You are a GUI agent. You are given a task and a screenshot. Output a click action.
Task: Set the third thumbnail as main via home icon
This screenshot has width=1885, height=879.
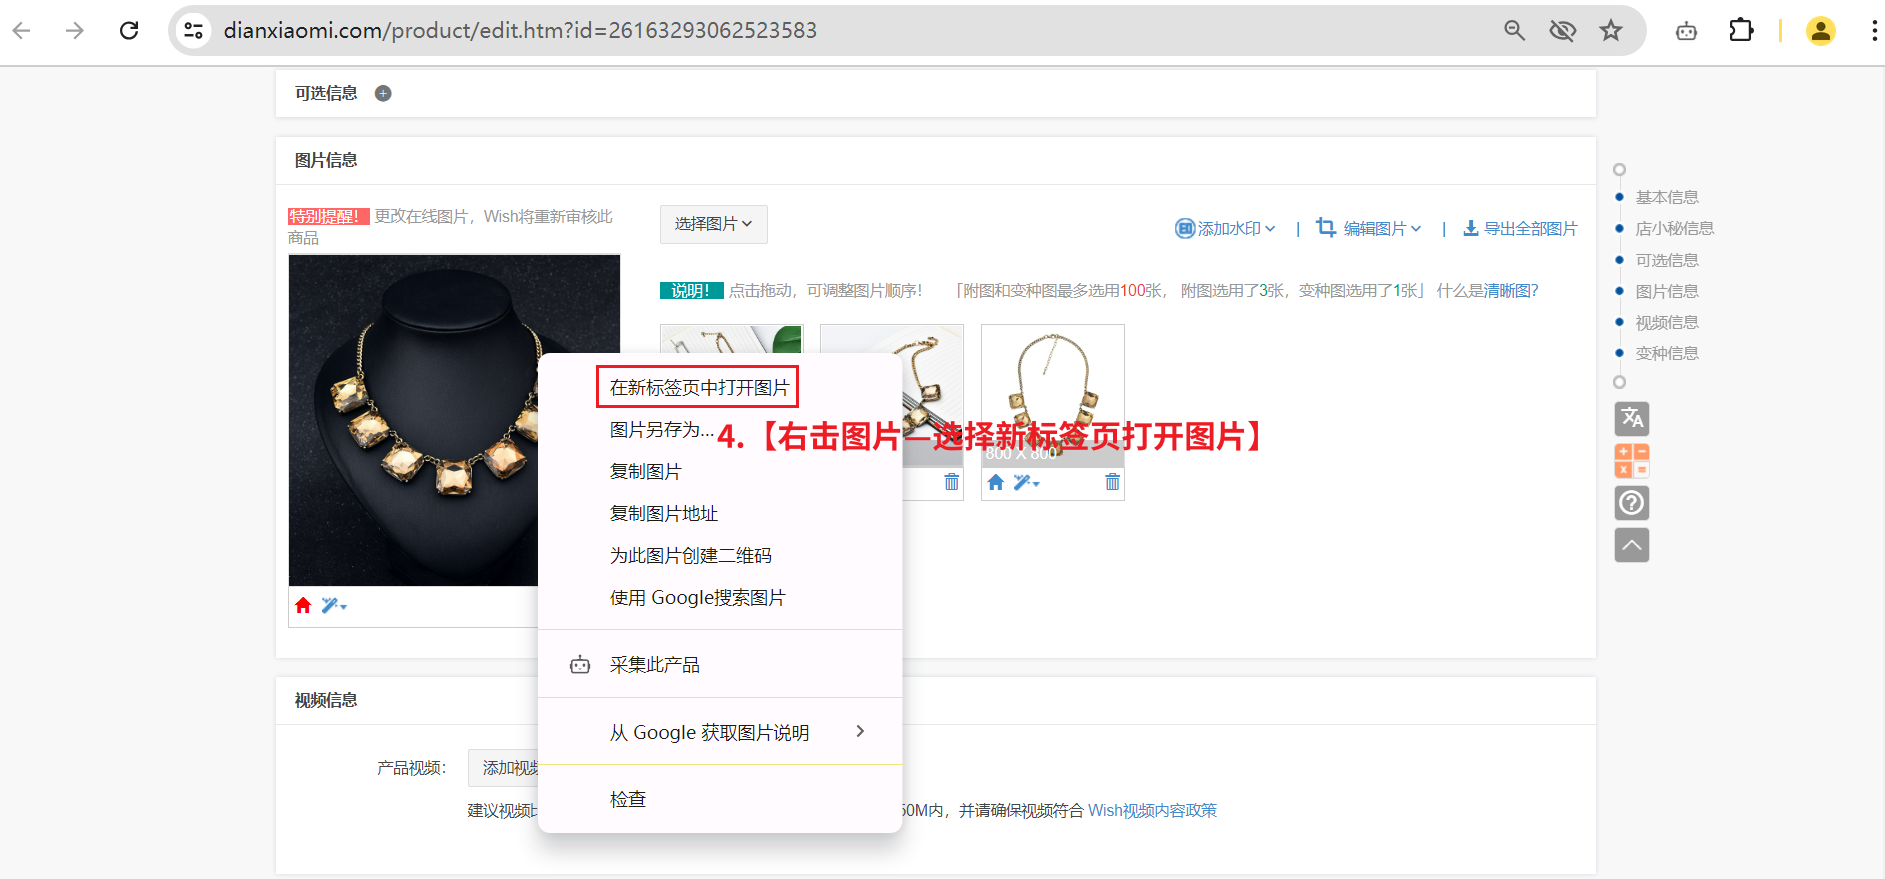point(995,483)
